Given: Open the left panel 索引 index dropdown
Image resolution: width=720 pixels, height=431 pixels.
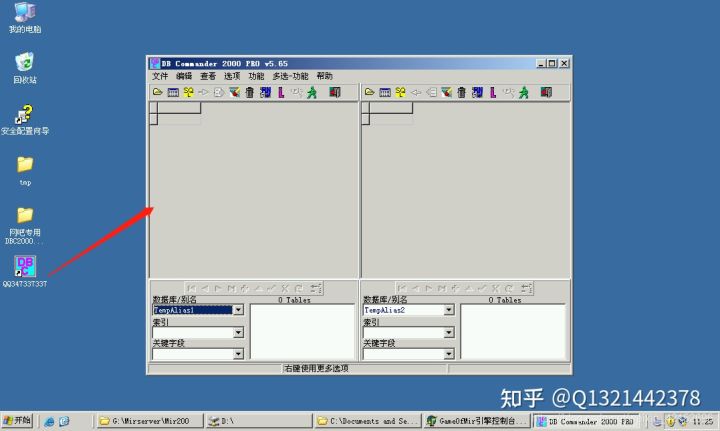Looking at the screenshot, I should coord(238,332).
